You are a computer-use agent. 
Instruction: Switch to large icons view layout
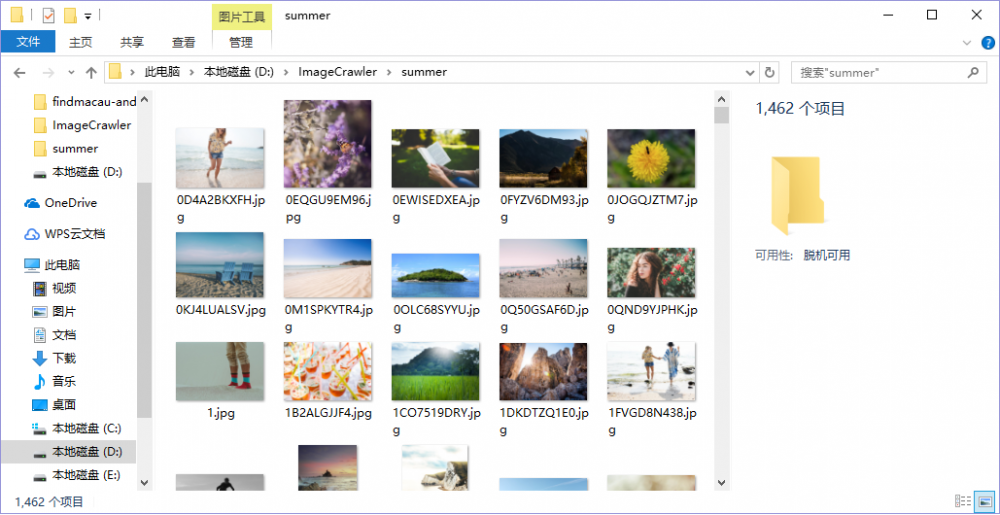(985, 502)
